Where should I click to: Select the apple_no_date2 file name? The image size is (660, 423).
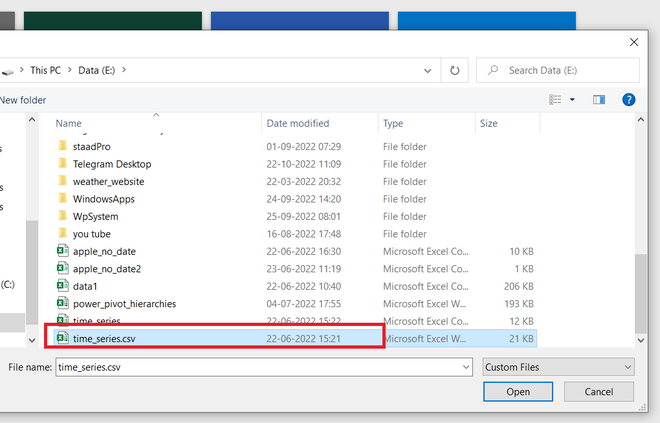click(107, 269)
